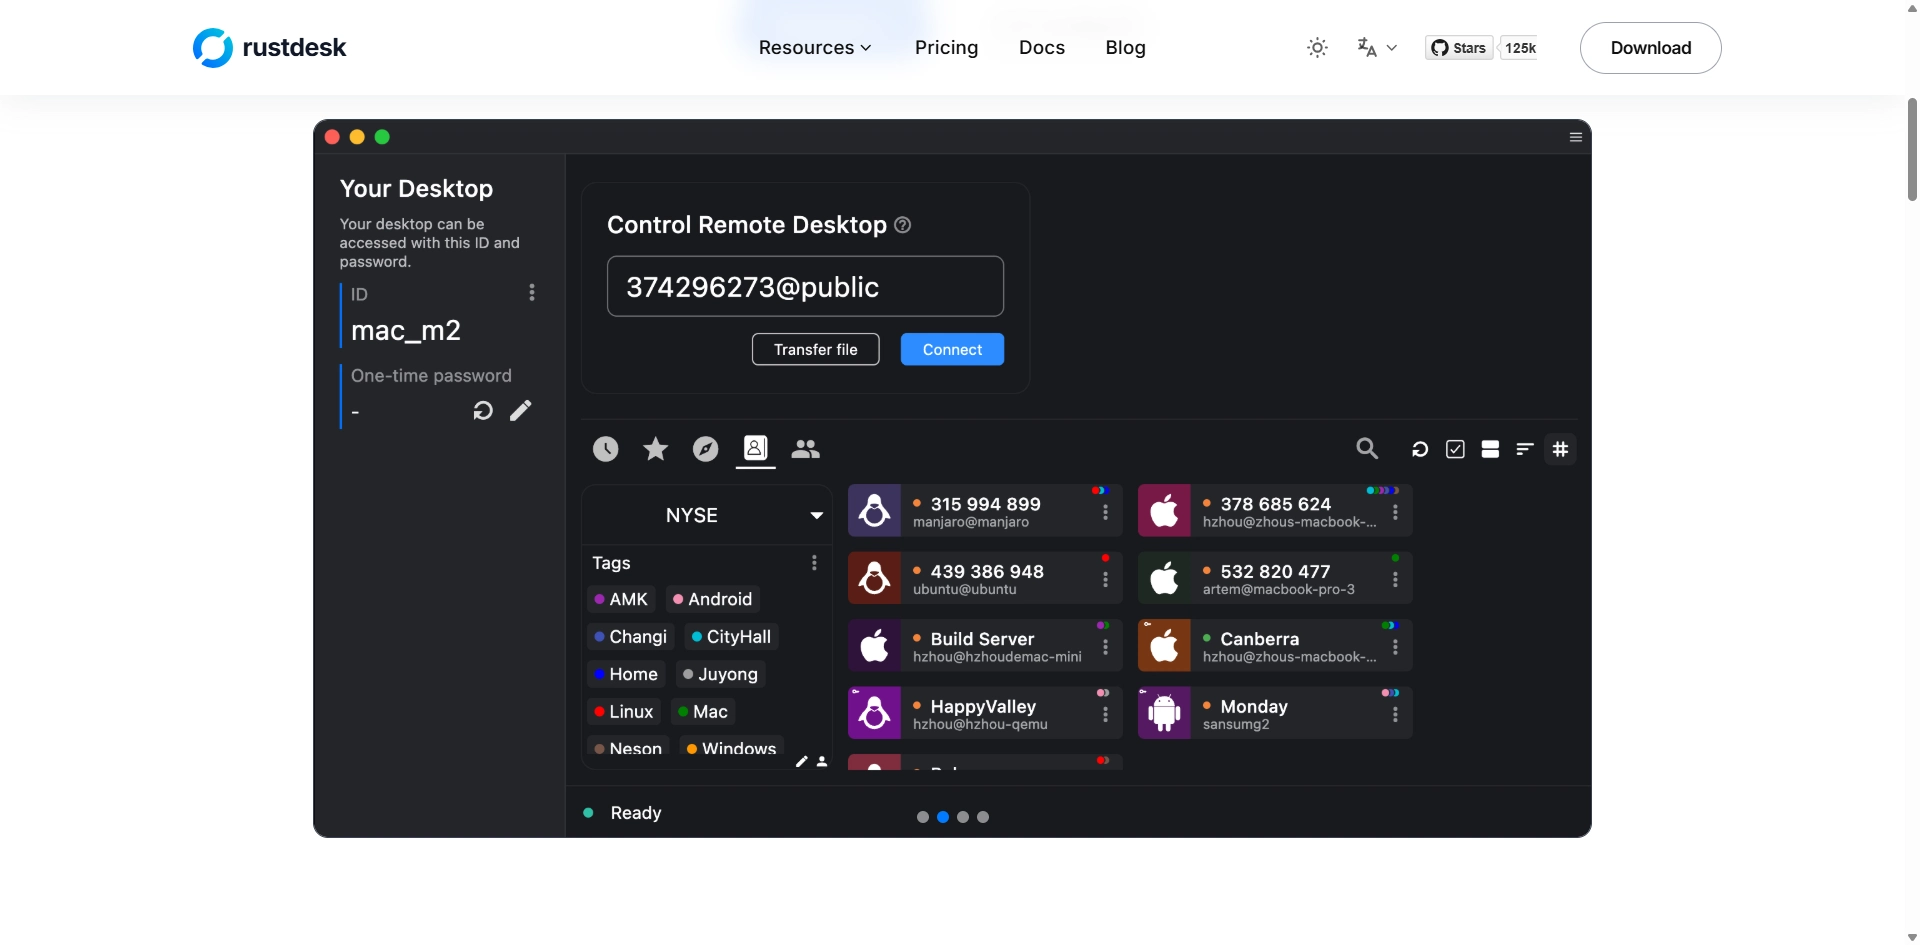The width and height of the screenshot is (1920, 945).
Task: Refresh the one-time password
Action: (x=483, y=411)
